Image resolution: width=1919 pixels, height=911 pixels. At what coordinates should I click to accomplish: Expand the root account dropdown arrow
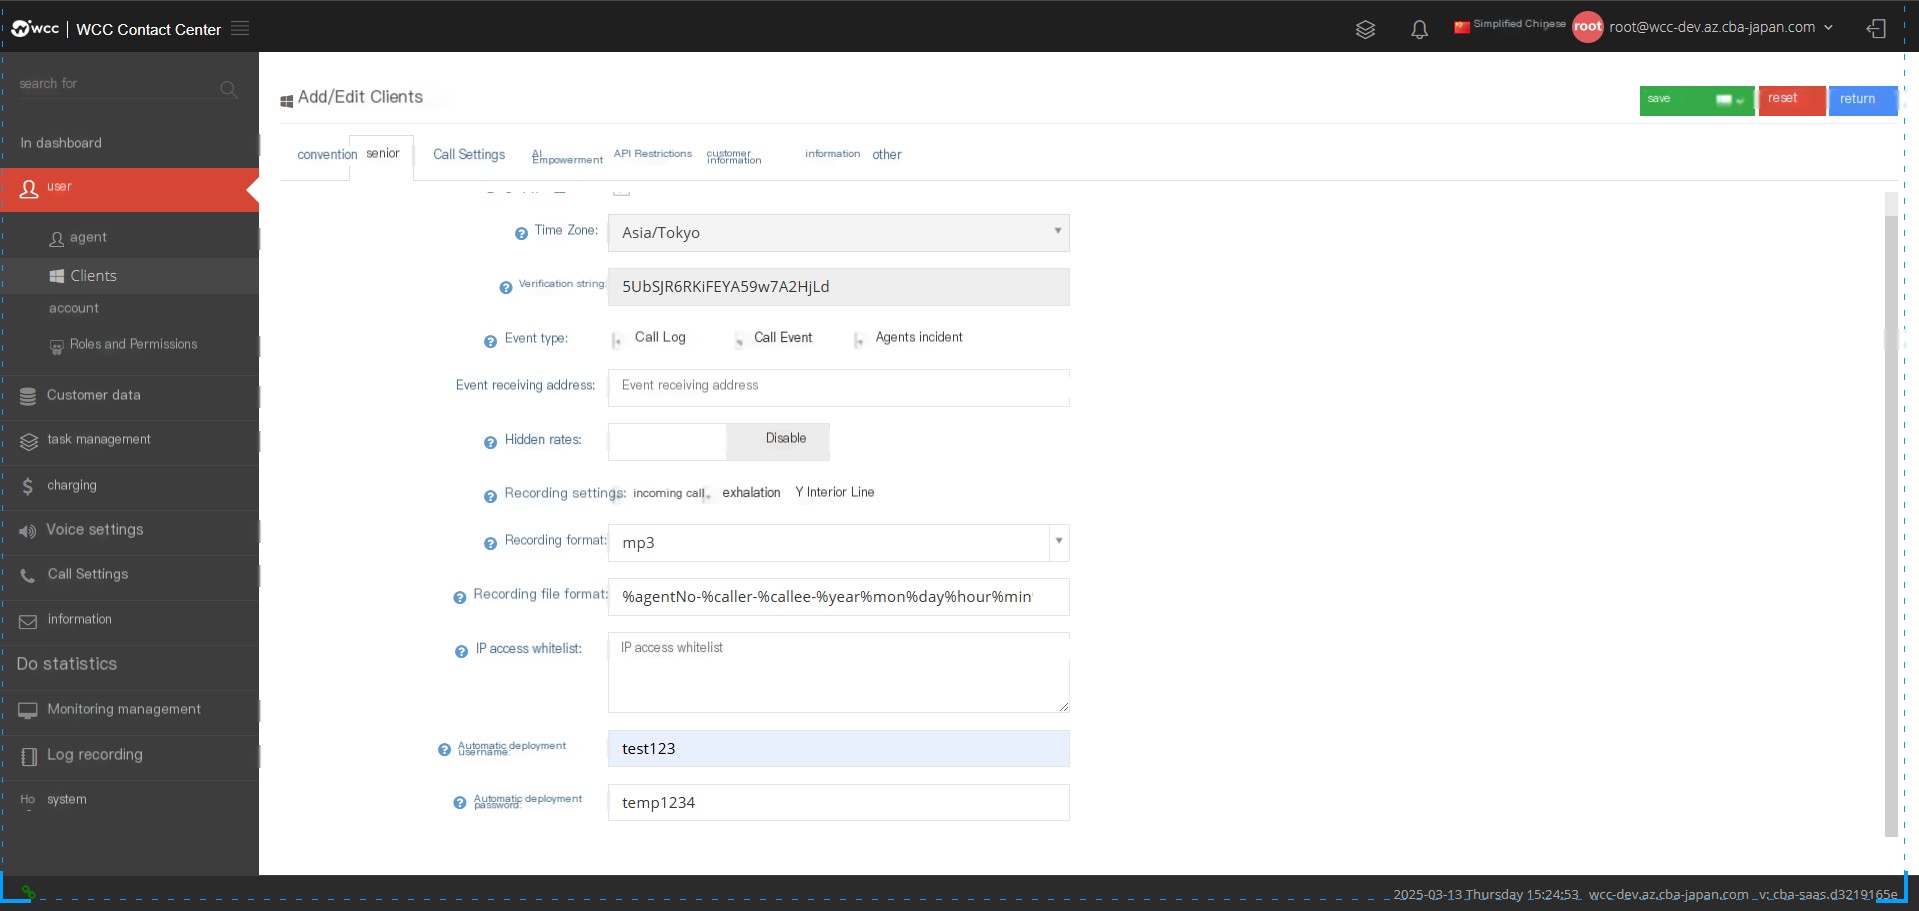click(x=1828, y=28)
